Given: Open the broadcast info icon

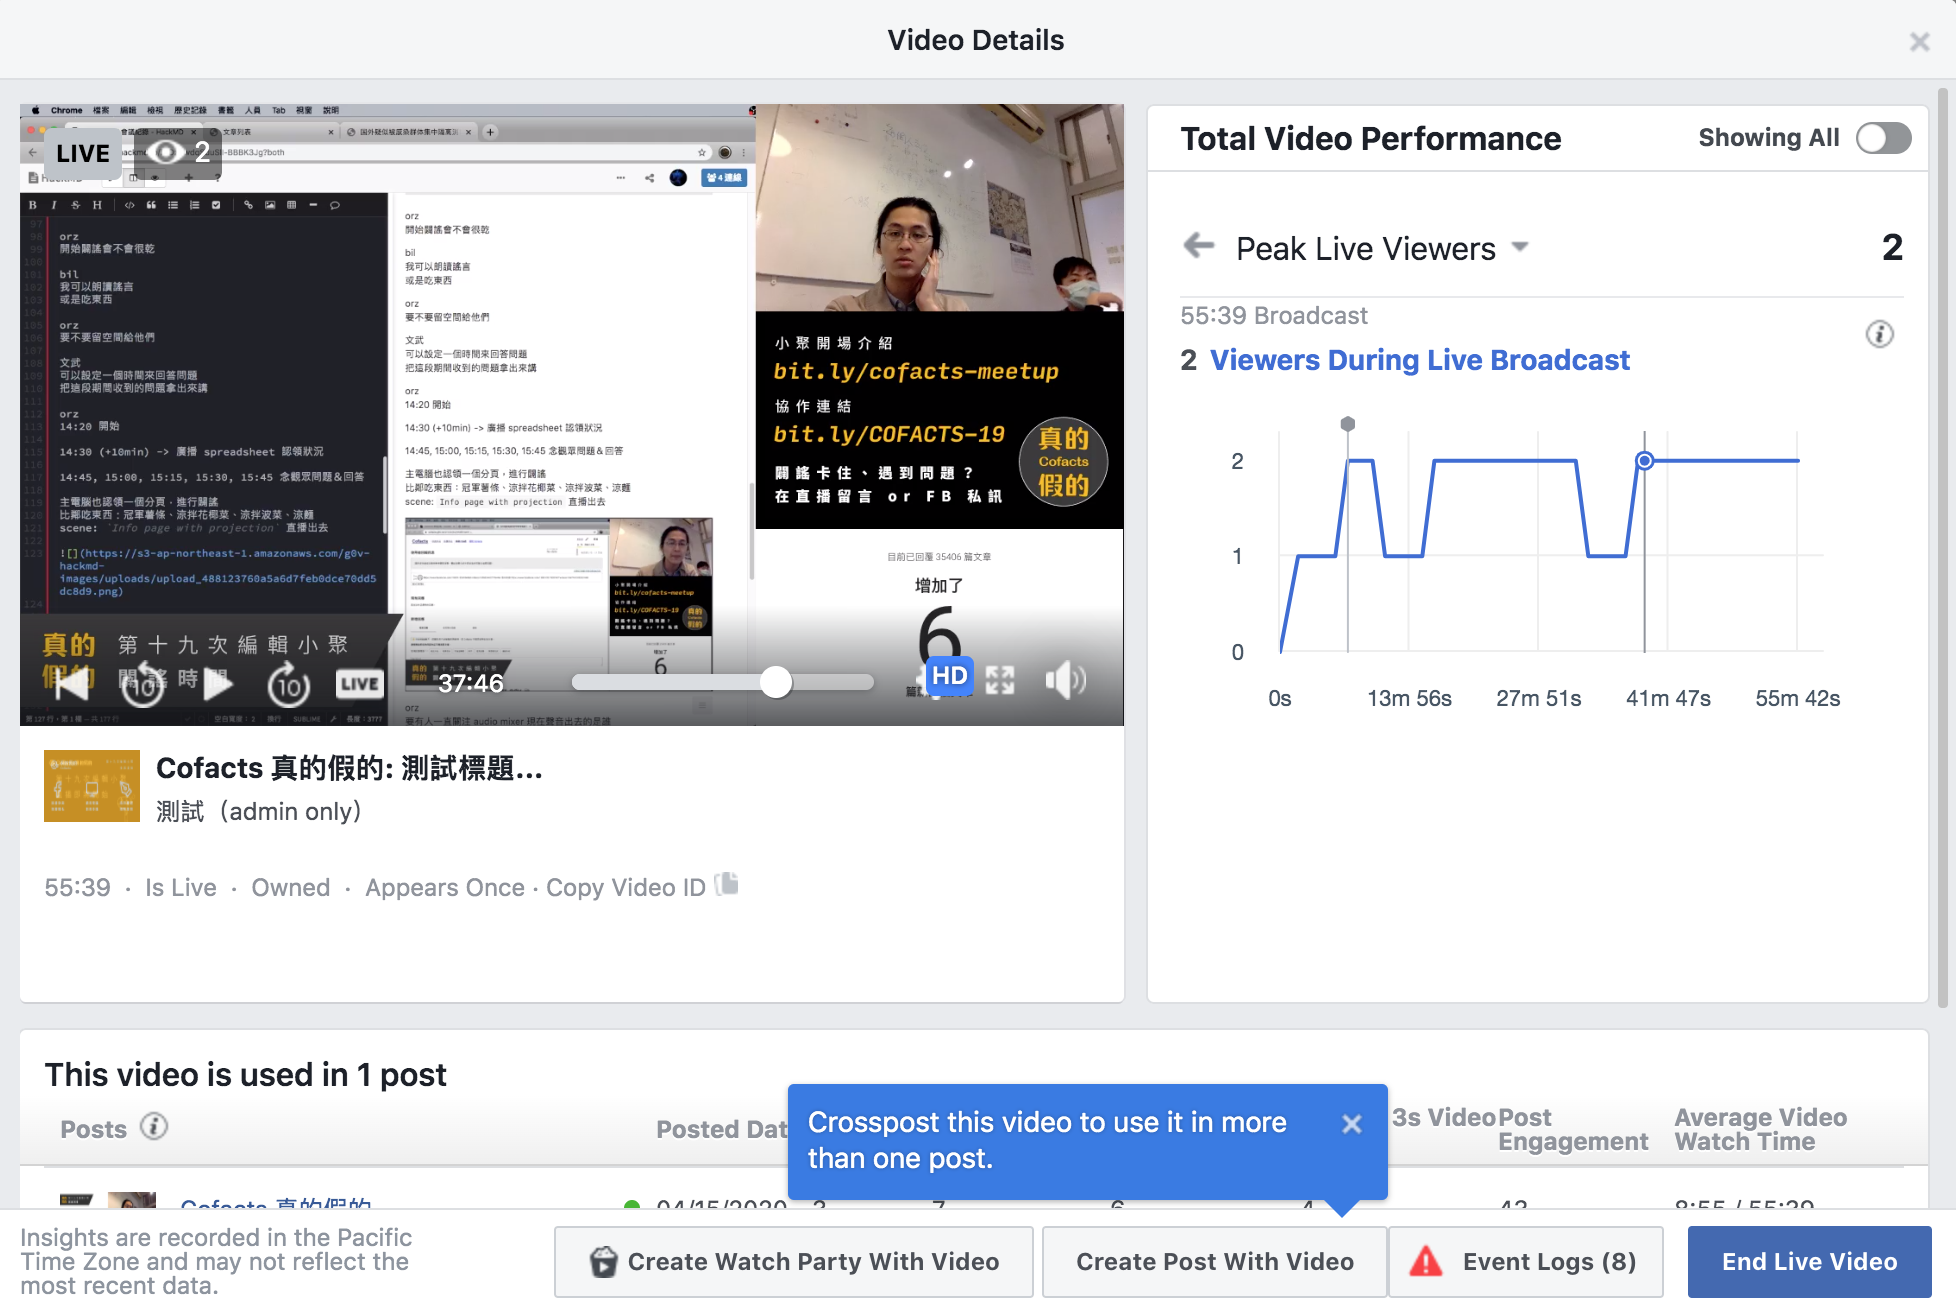Looking at the screenshot, I should point(1879,334).
